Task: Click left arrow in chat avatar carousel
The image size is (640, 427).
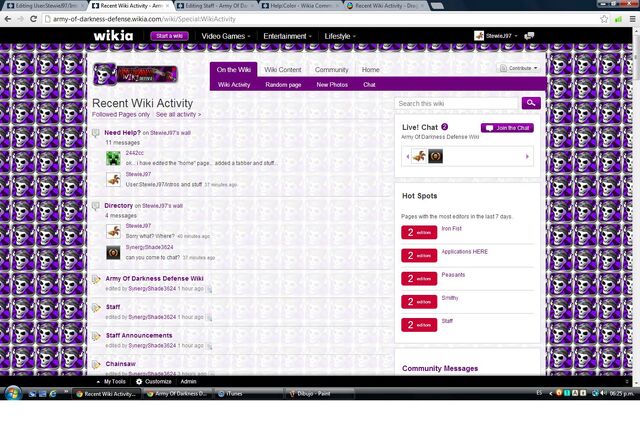Action: pos(407,156)
